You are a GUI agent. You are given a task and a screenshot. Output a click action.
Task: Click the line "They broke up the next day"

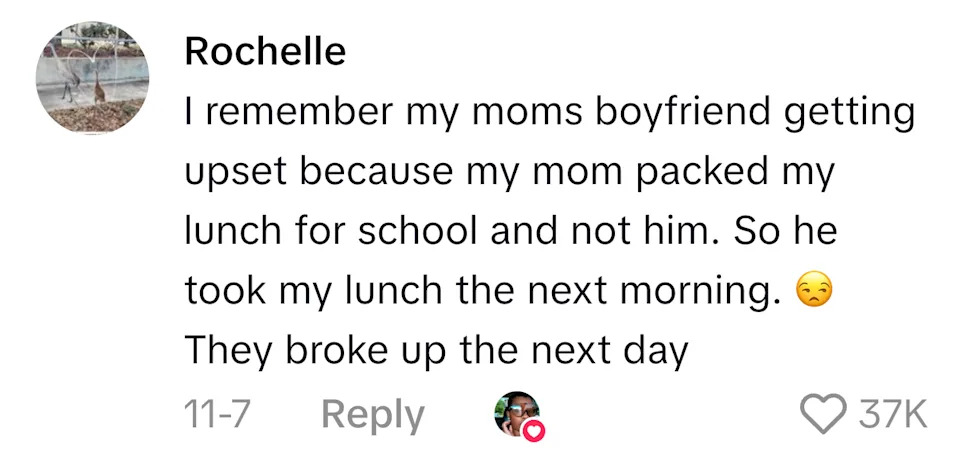tap(437, 352)
